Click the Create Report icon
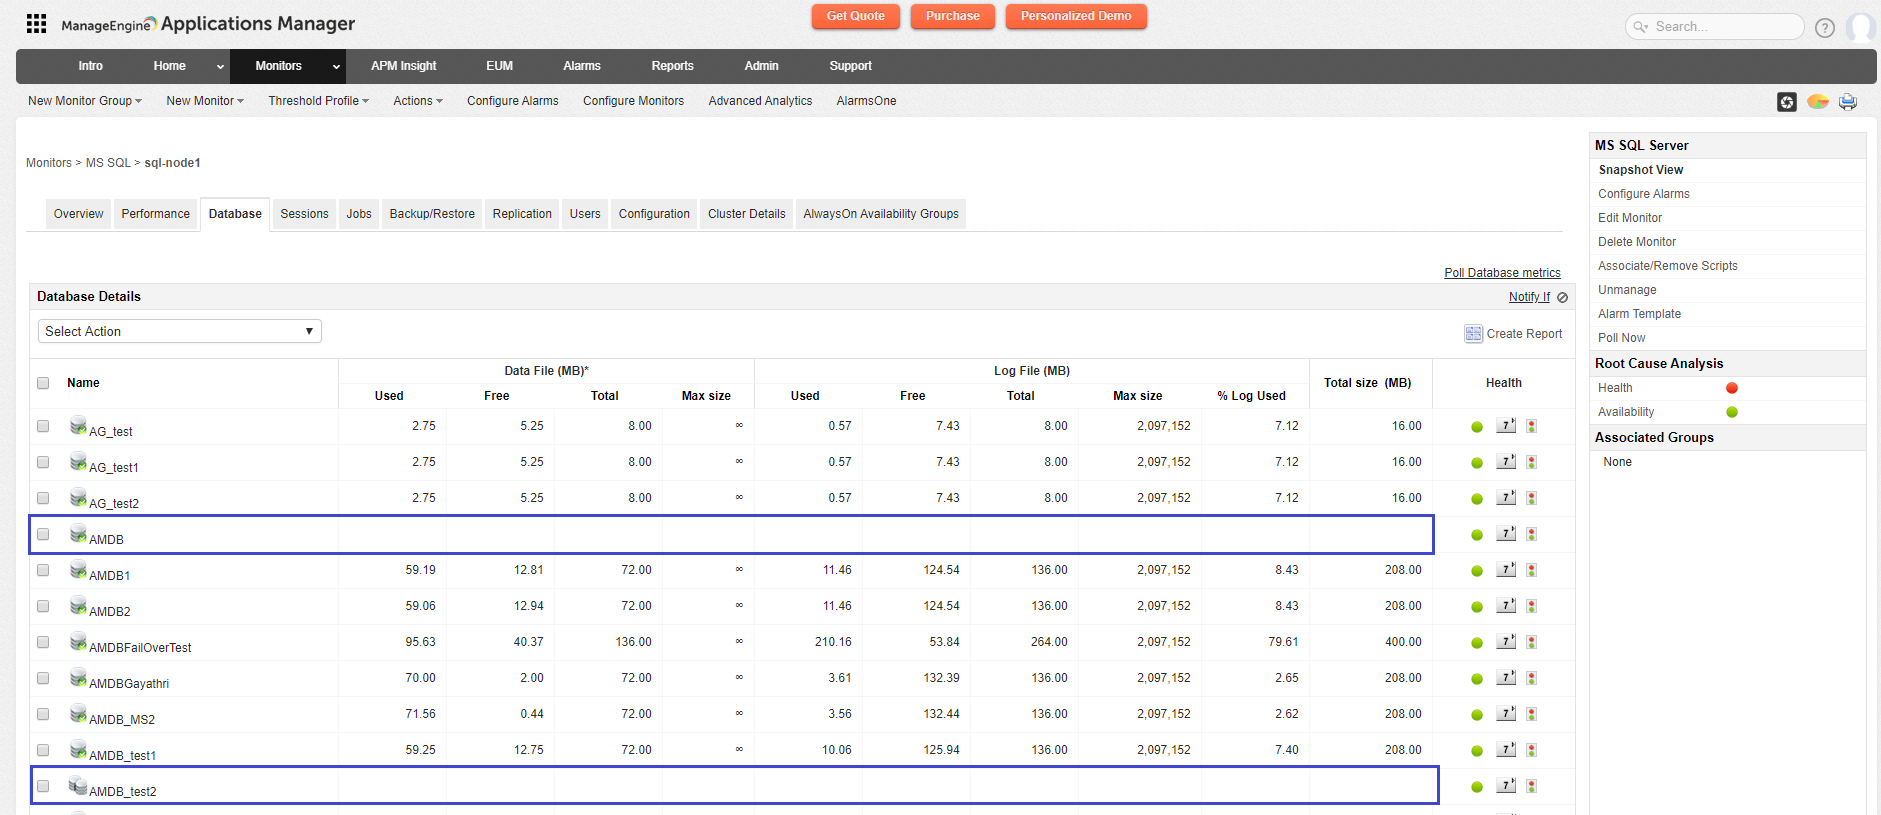This screenshot has width=1881, height=815. point(1473,334)
